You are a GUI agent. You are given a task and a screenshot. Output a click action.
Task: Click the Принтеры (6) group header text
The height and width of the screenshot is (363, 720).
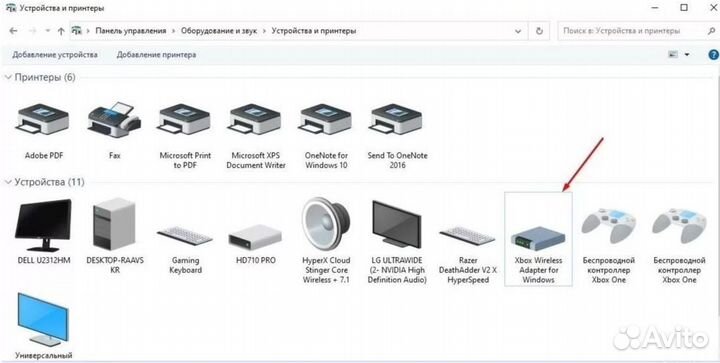click(45, 77)
